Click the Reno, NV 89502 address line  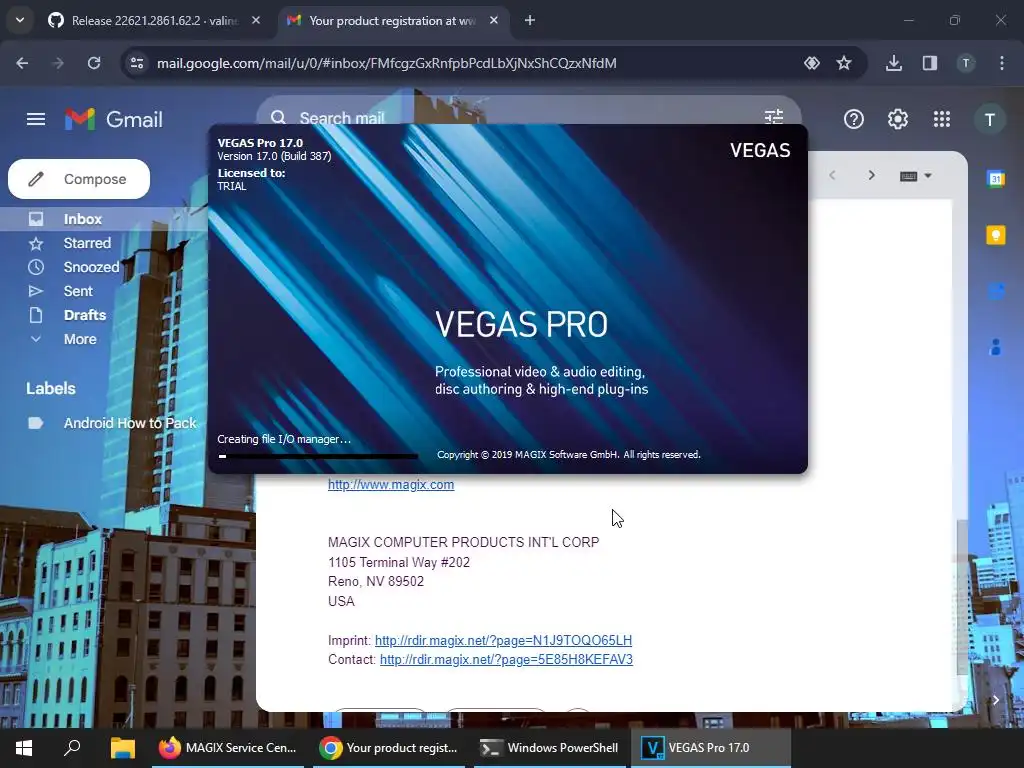376,581
